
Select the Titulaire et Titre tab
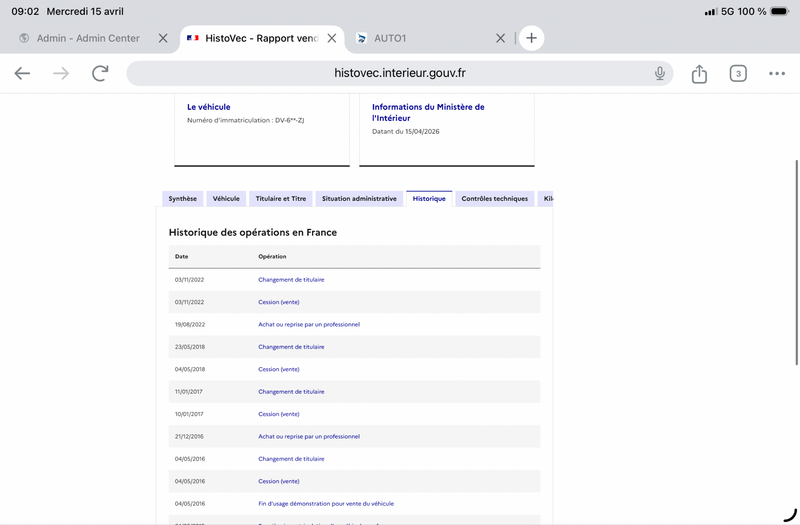coord(281,198)
